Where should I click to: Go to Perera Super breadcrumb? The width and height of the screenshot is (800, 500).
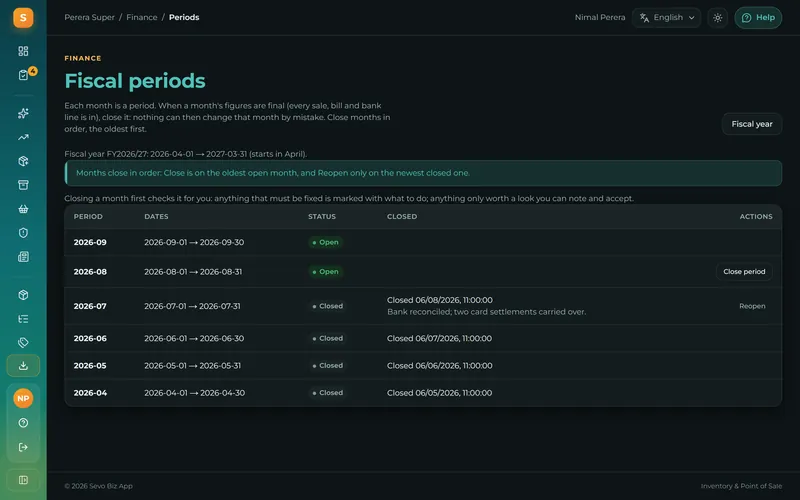pos(89,17)
